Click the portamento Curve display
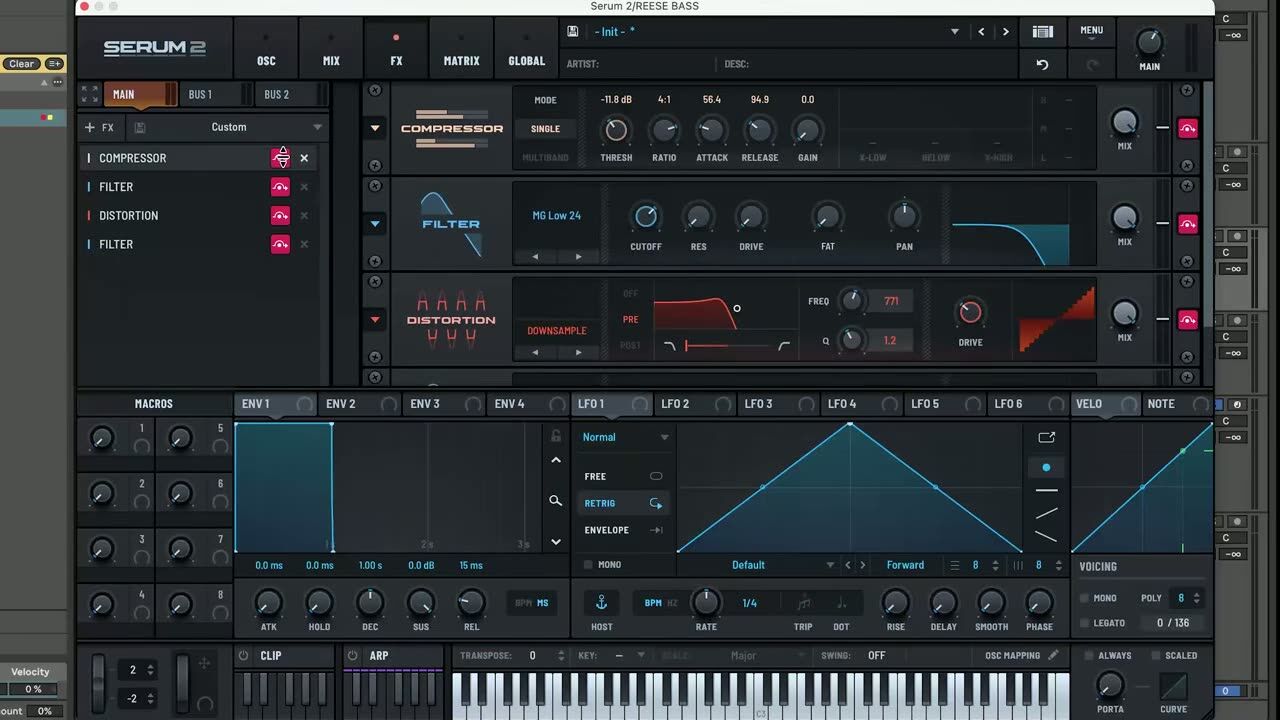Viewport: 1280px width, 720px height. 1174,686
